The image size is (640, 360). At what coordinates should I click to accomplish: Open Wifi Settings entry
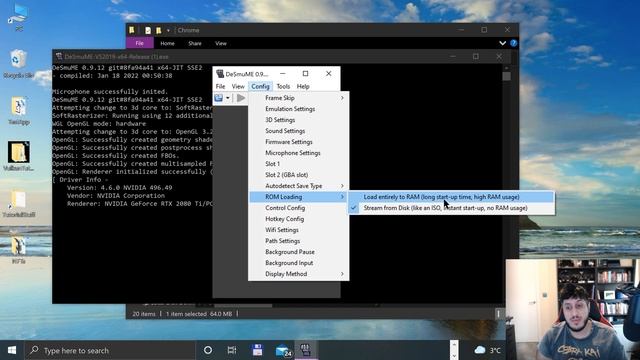click(298, 230)
